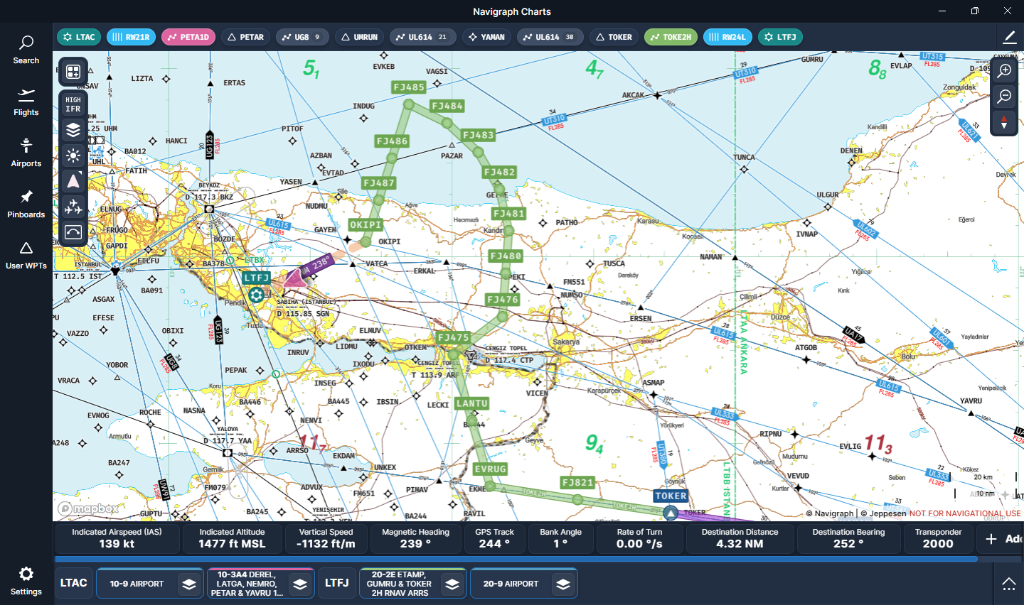This screenshot has height=605, width=1024.
Task: Click the LTAC airport button in bottom bar
Action: coord(74,583)
